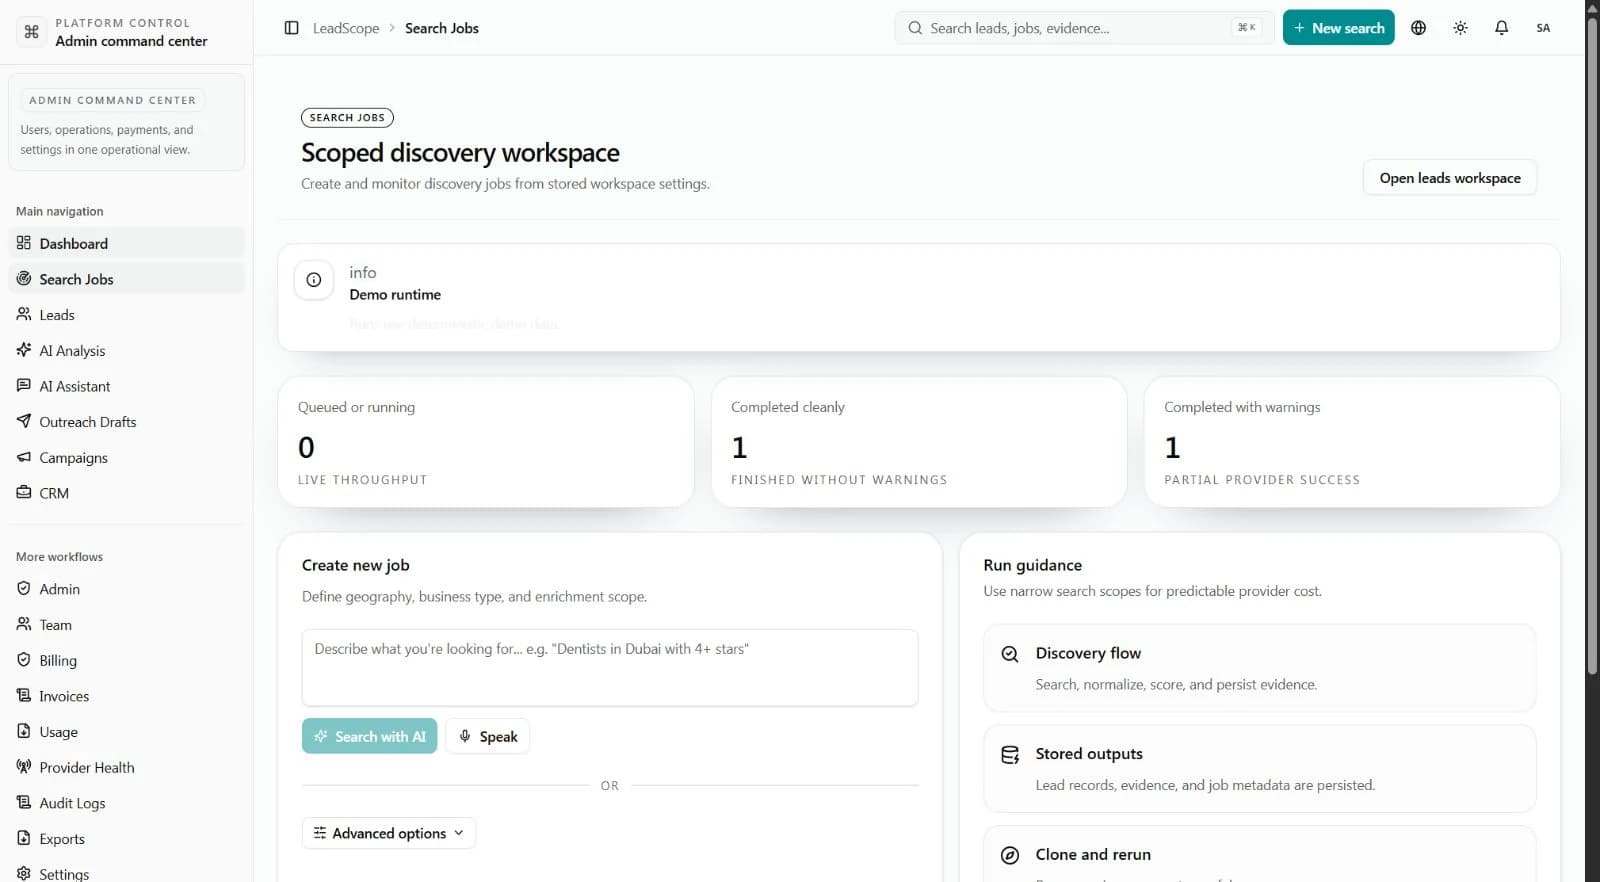Switch theme with the sun icon
The height and width of the screenshot is (882, 1600).
coord(1460,28)
